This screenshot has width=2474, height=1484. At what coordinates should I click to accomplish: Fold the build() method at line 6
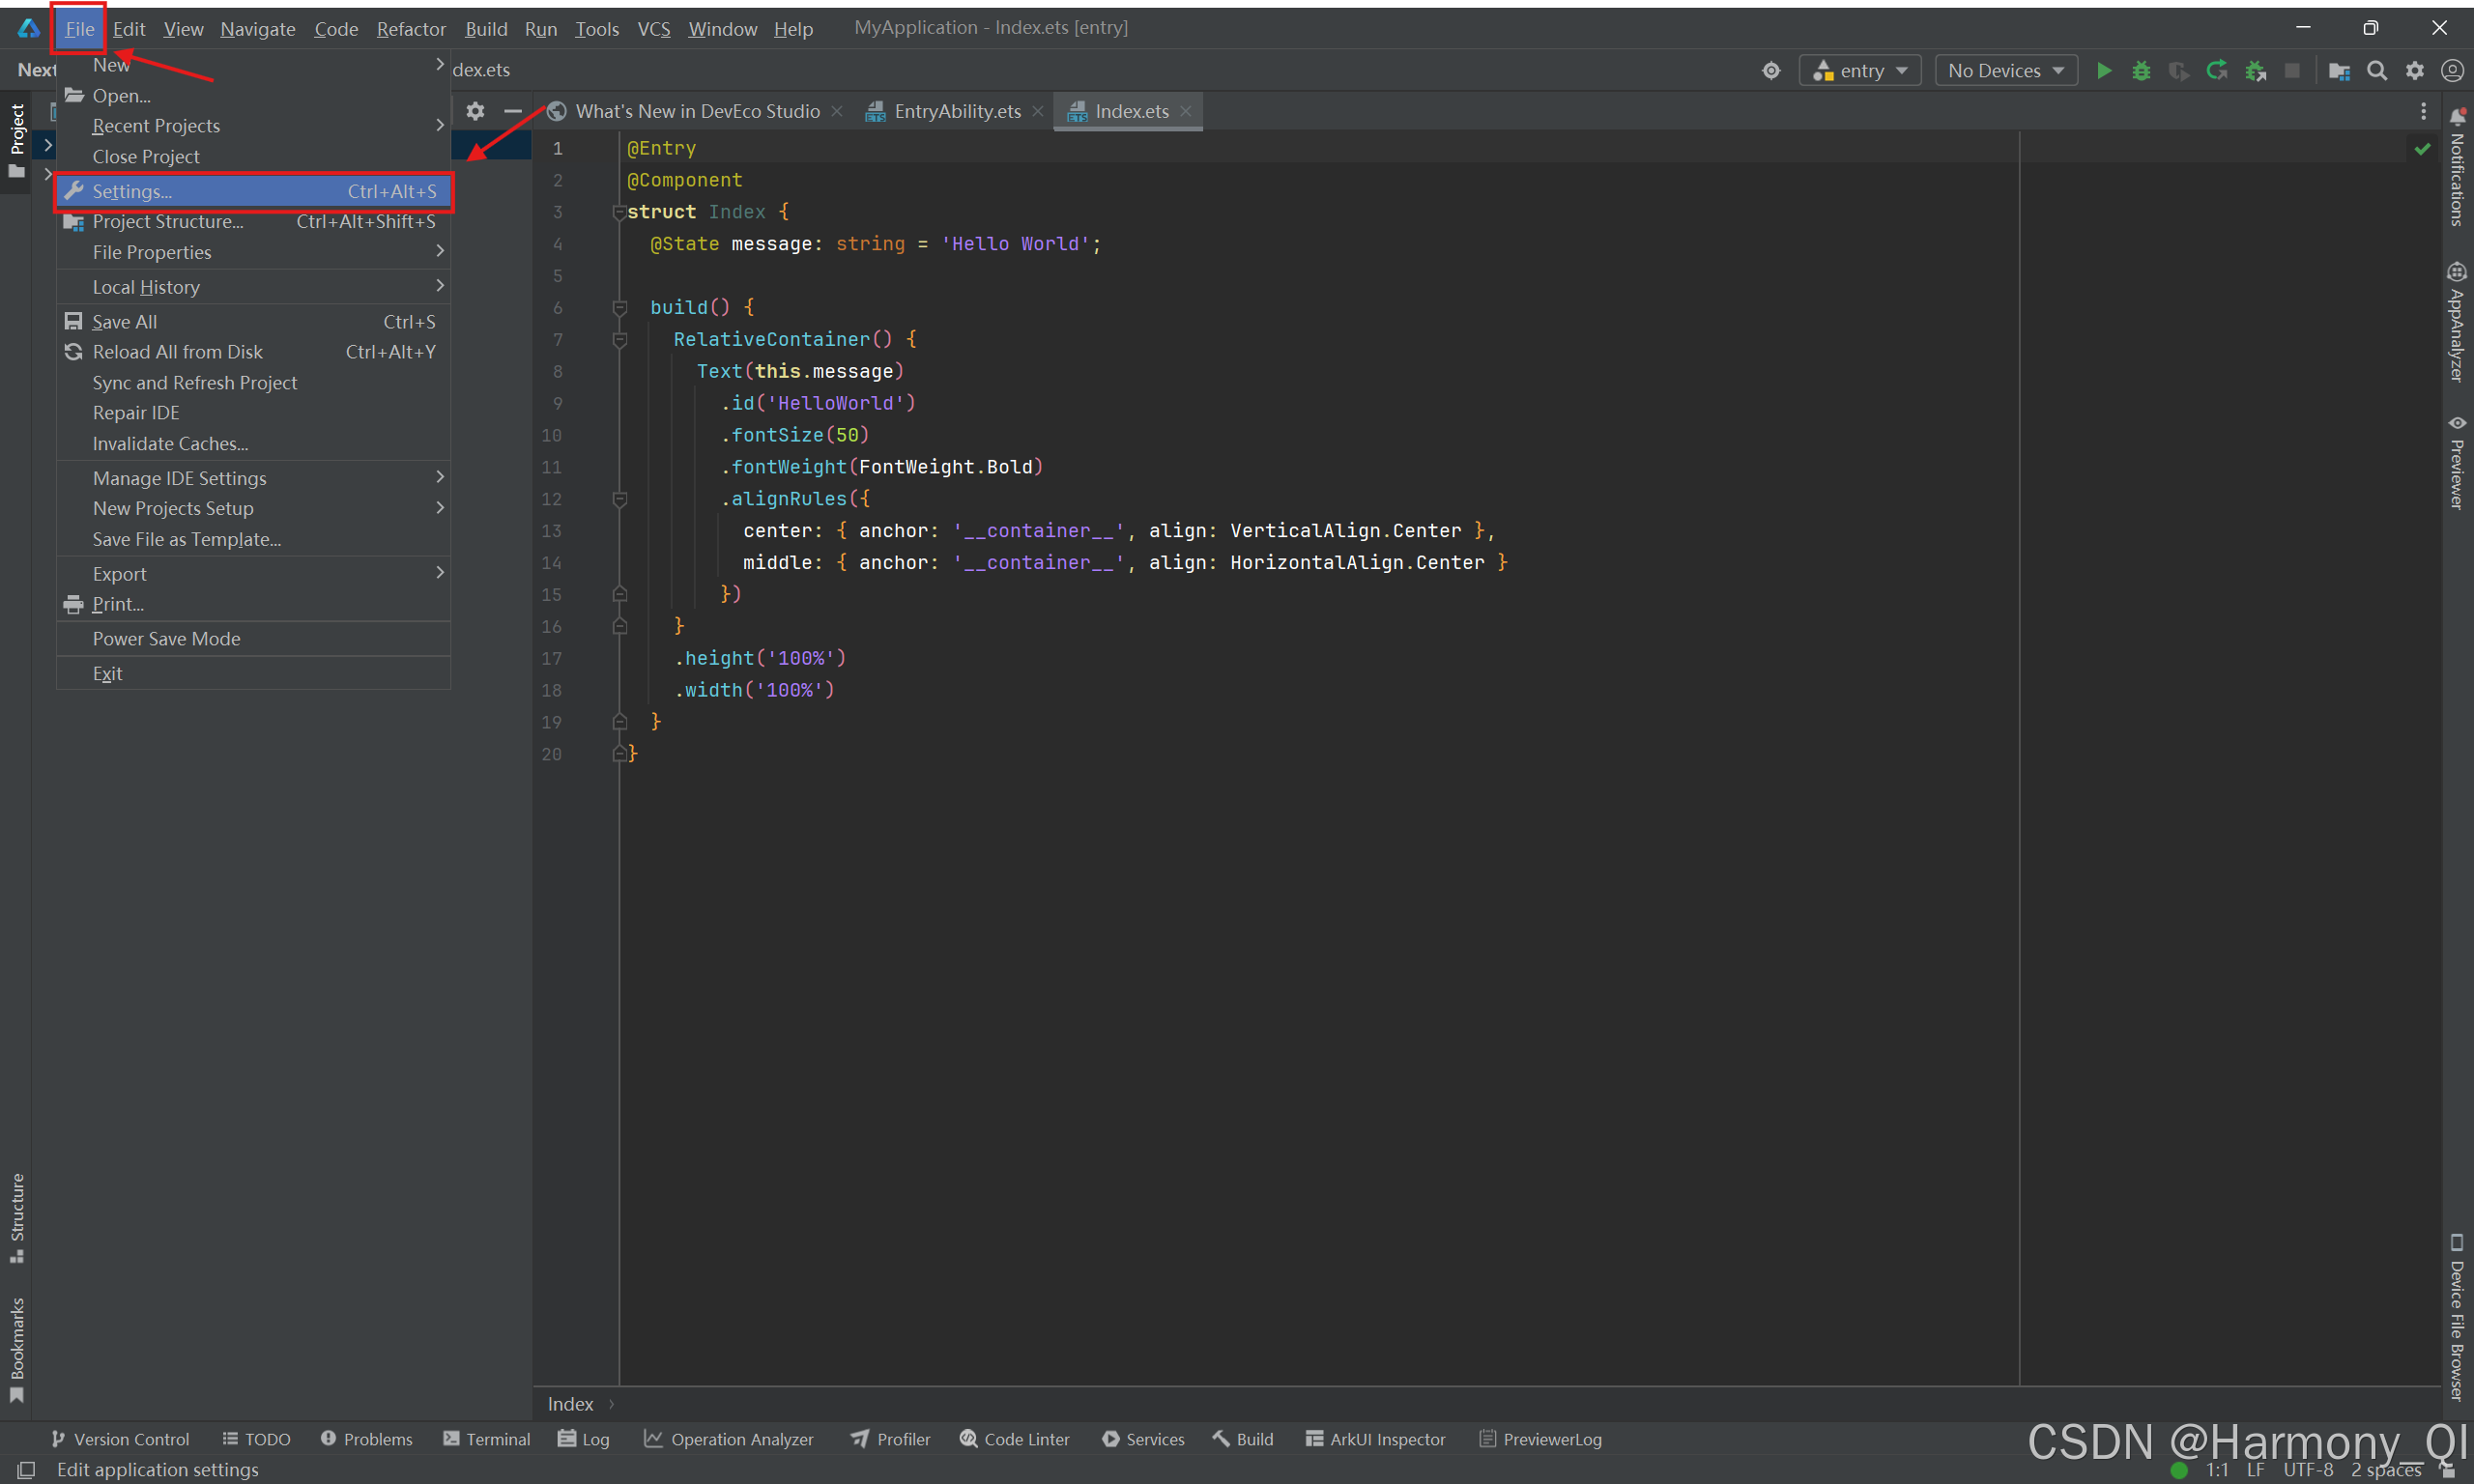(619, 308)
